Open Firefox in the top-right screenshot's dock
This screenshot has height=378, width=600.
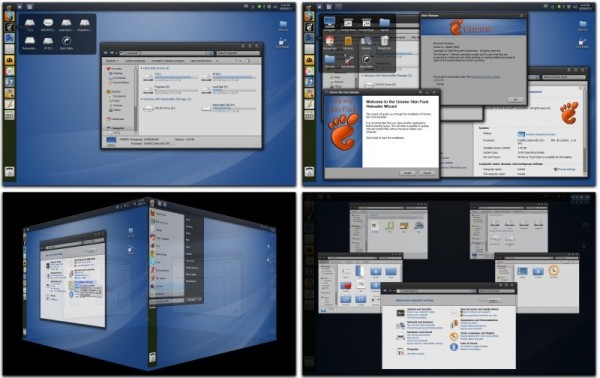pyautogui.click(x=309, y=16)
